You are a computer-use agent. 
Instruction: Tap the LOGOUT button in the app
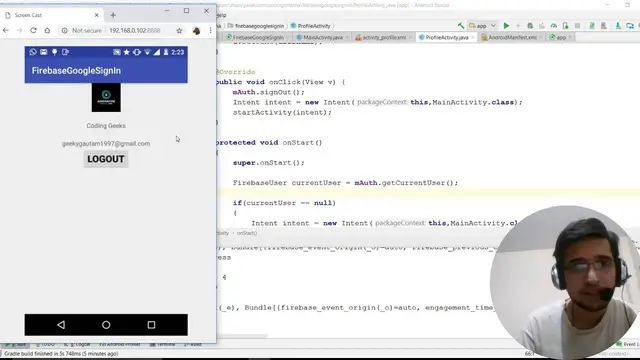pos(106,159)
